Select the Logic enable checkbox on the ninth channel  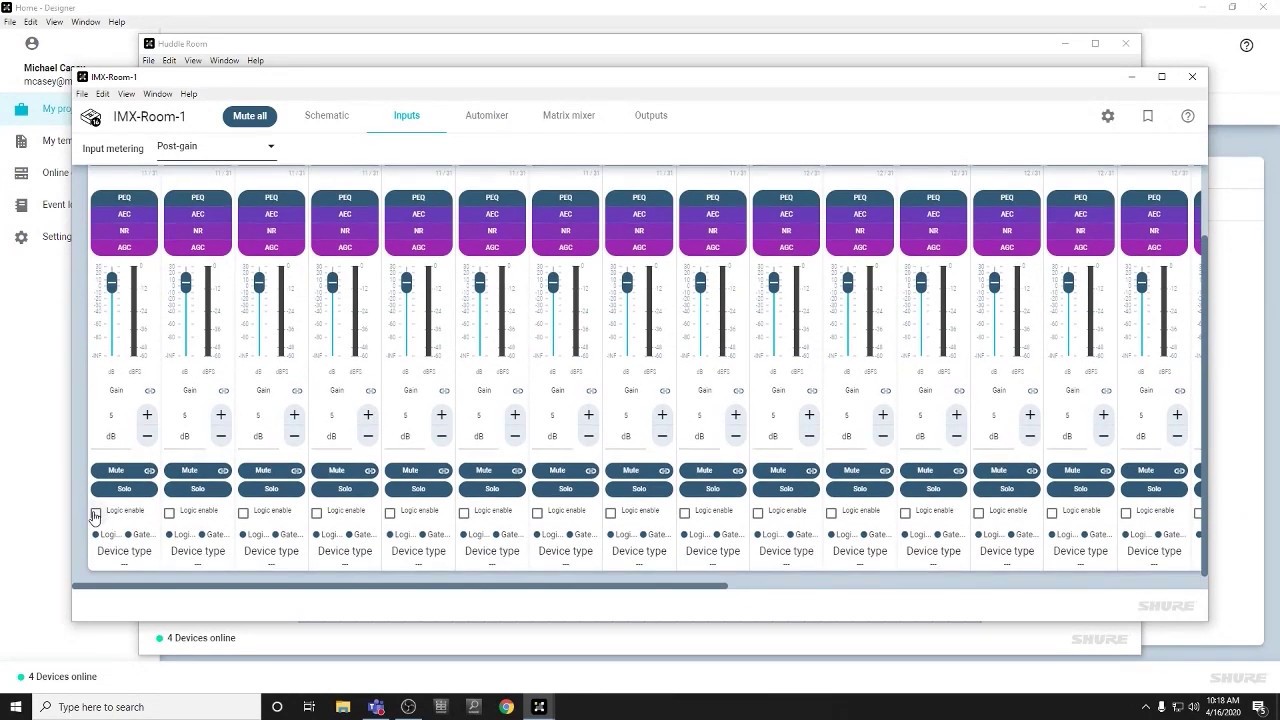tap(684, 513)
